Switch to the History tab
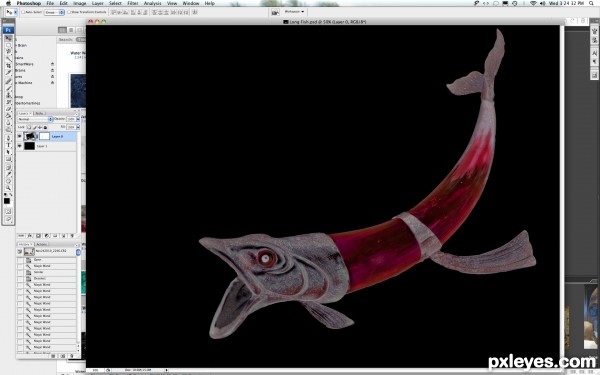Screen dimensions: 600x375 pos(25,244)
